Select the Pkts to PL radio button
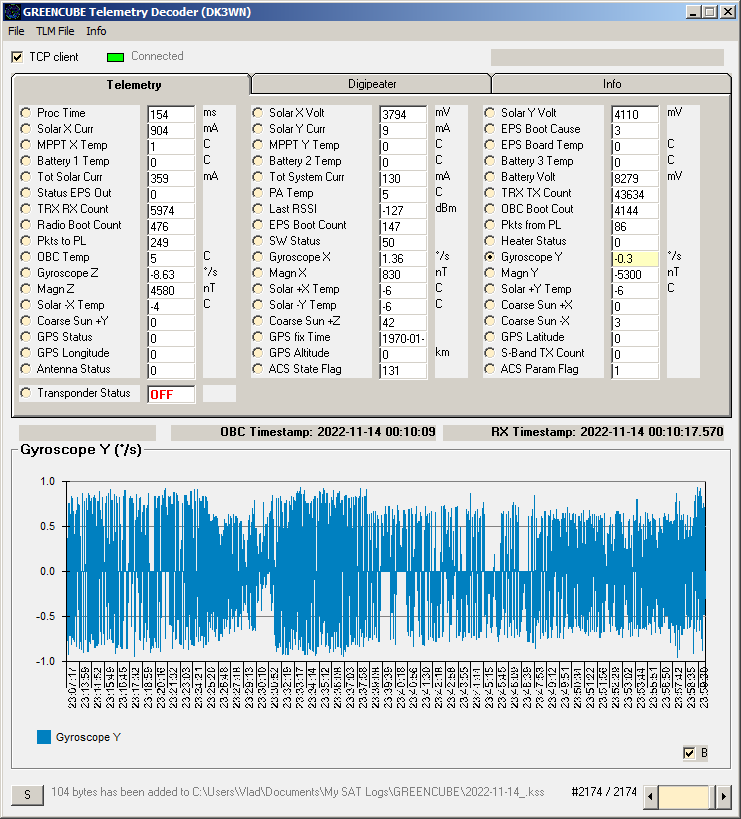The width and height of the screenshot is (741, 819). [26, 241]
